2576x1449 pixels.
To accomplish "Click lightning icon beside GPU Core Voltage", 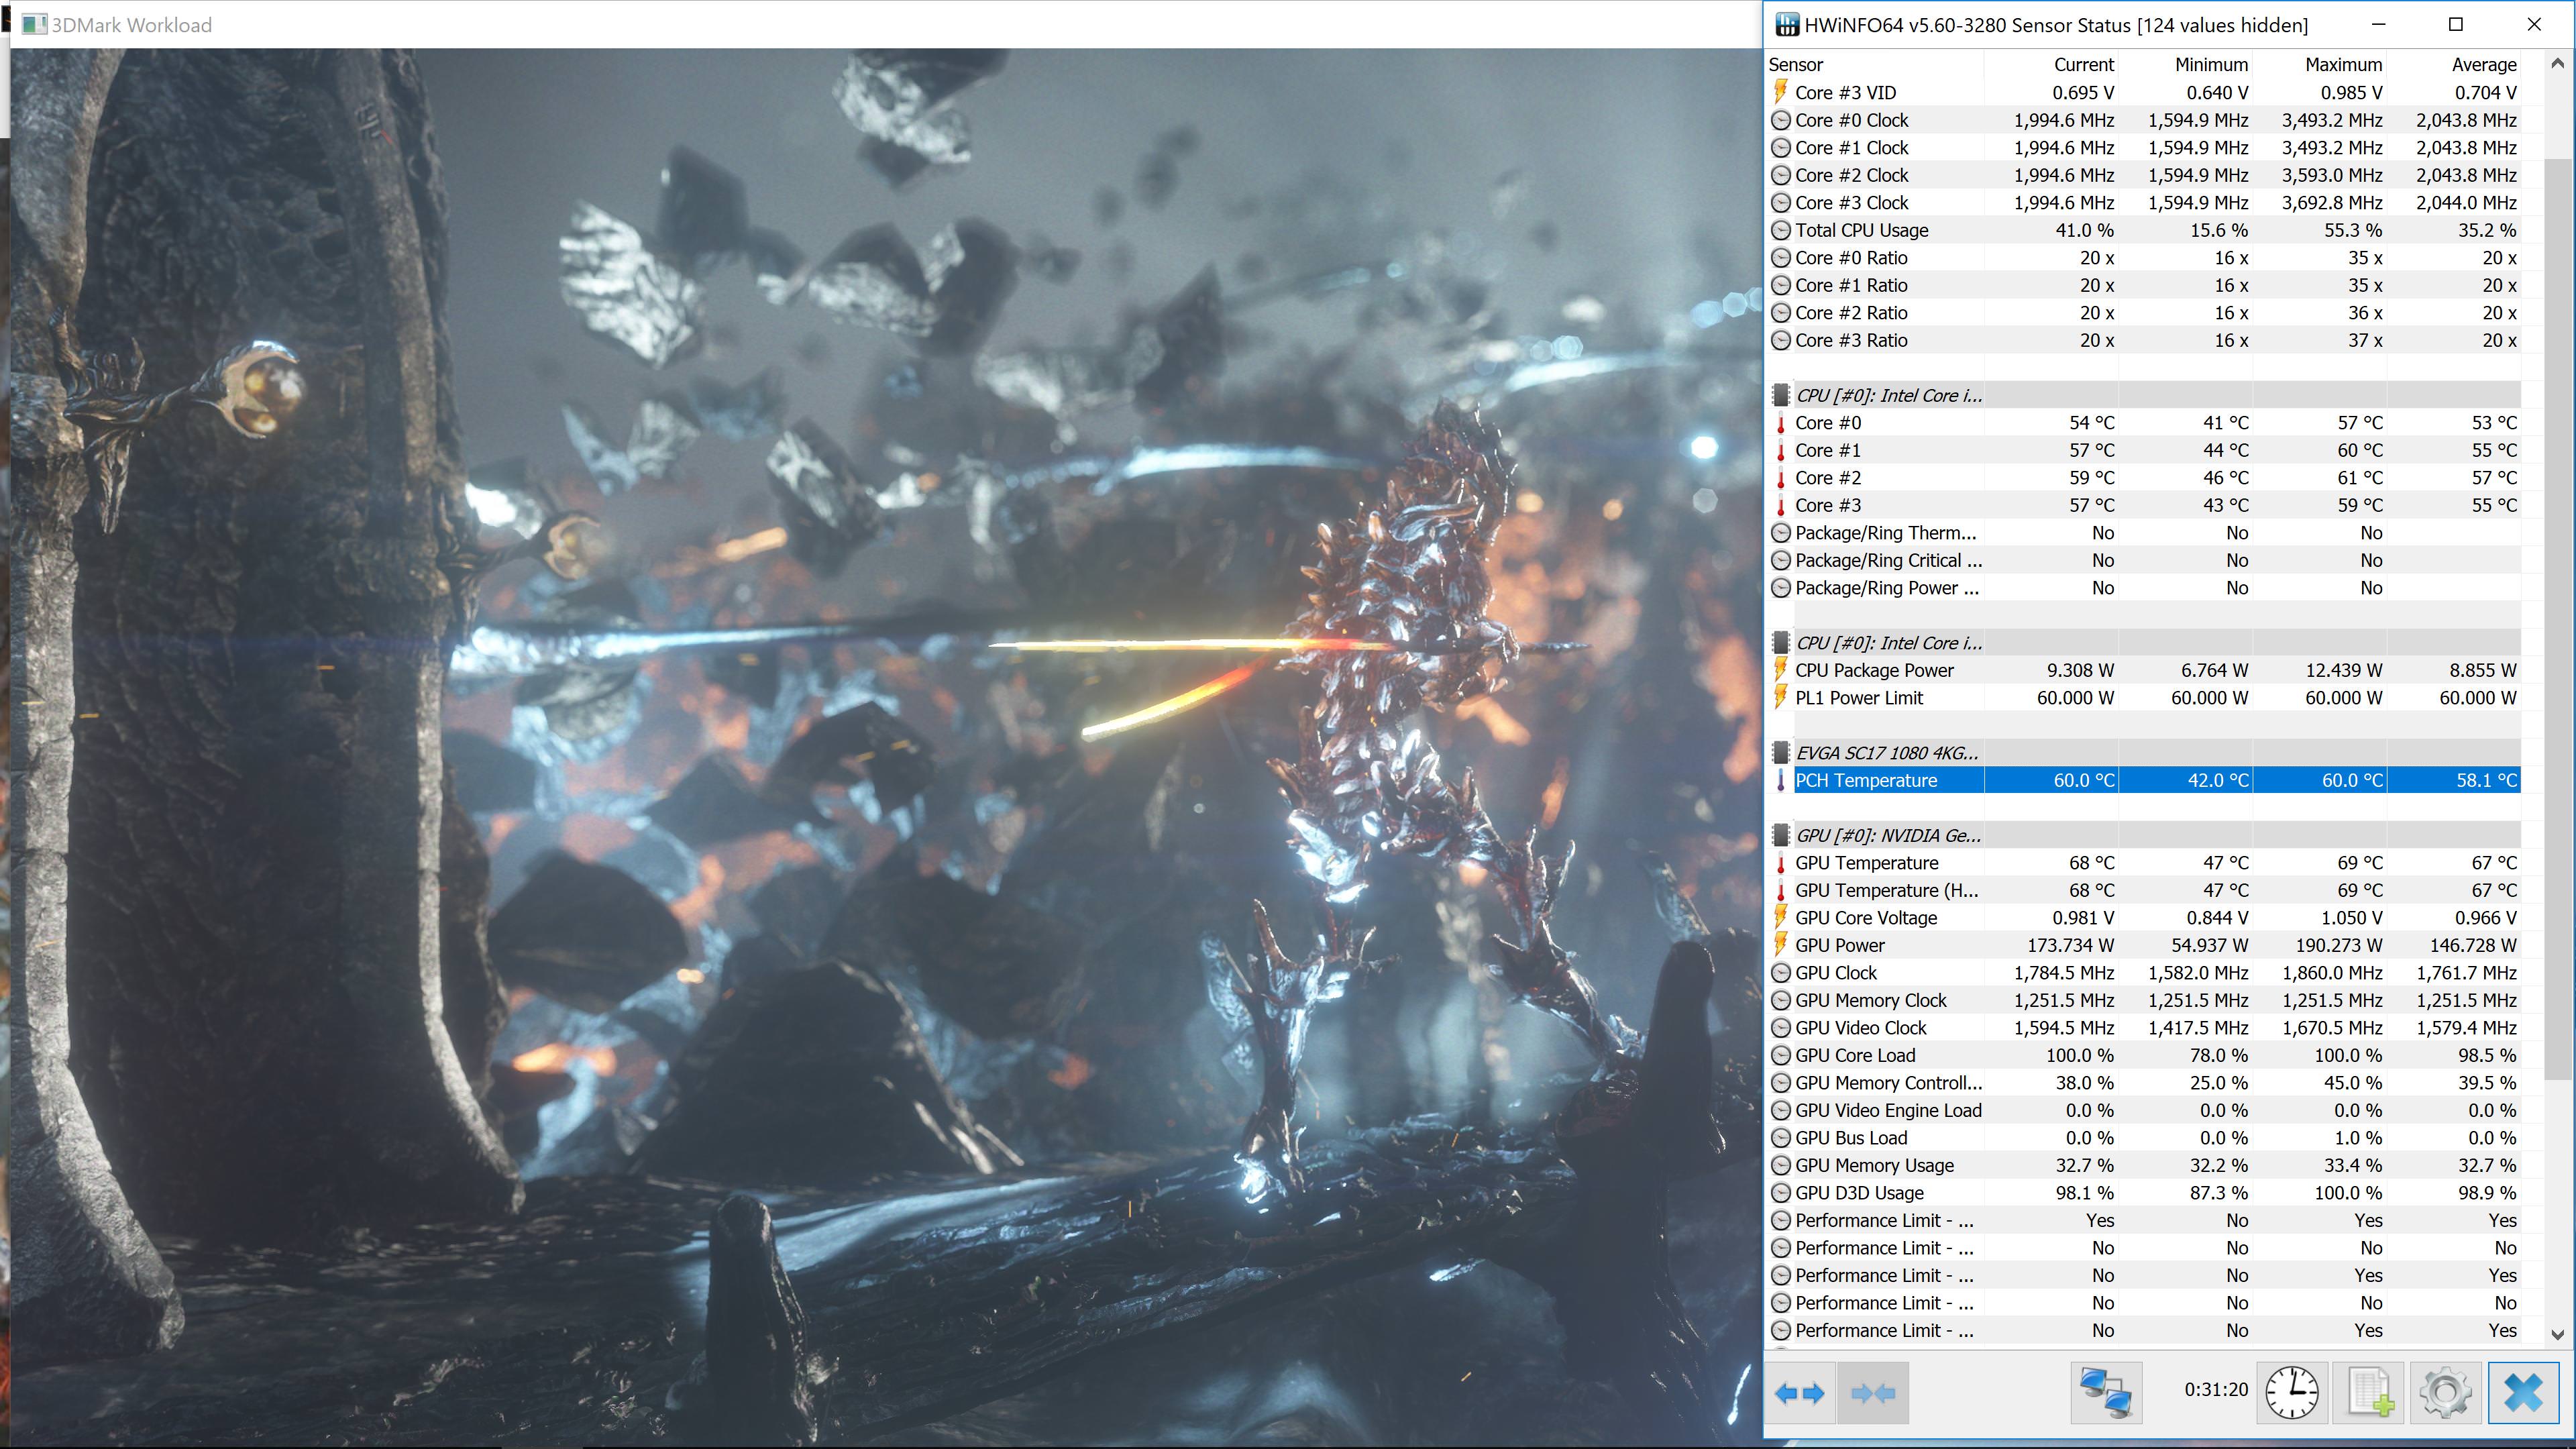I will pyautogui.click(x=1780, y=917).
